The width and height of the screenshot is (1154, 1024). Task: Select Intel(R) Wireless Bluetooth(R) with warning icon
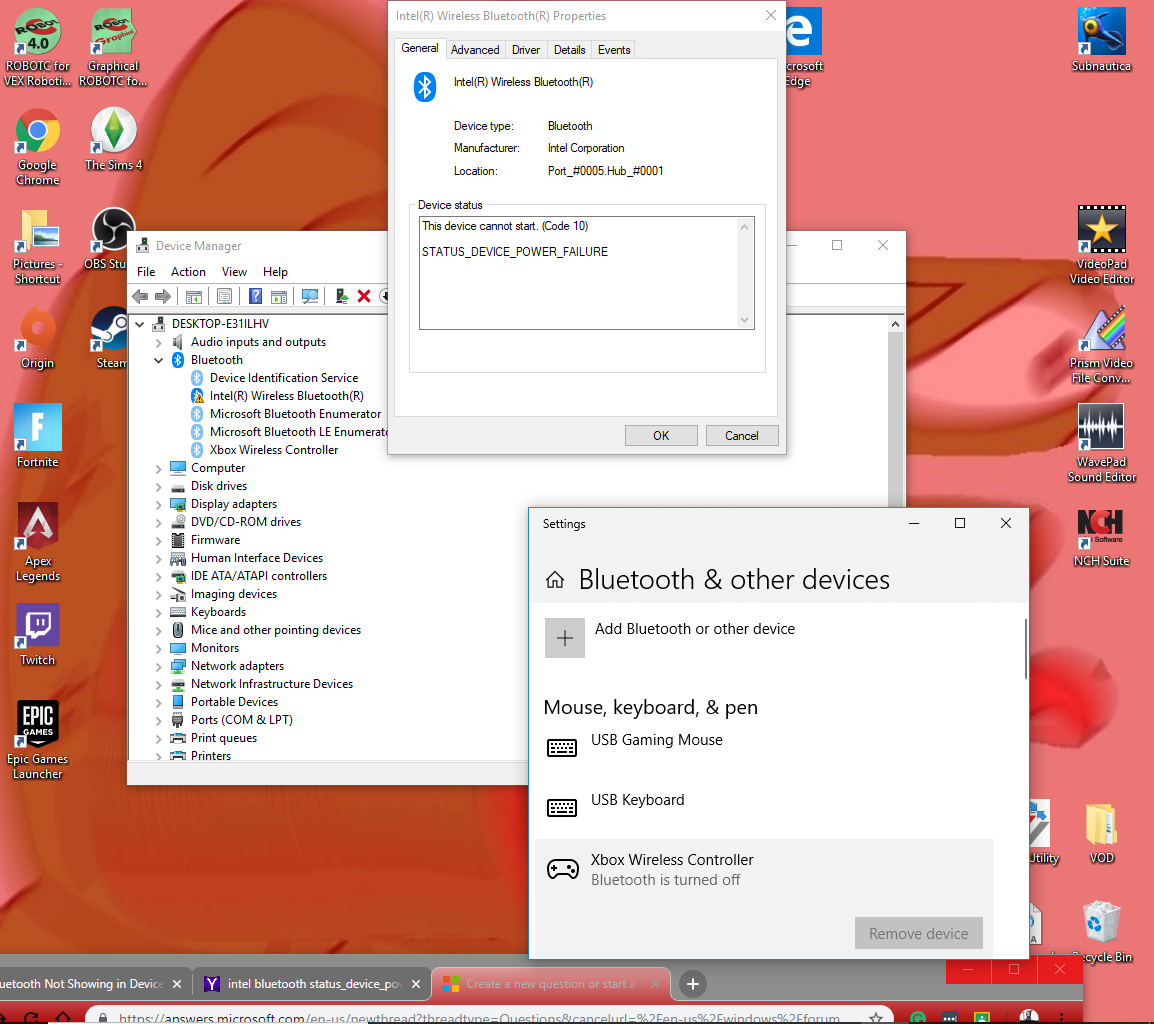click(286, 396)
